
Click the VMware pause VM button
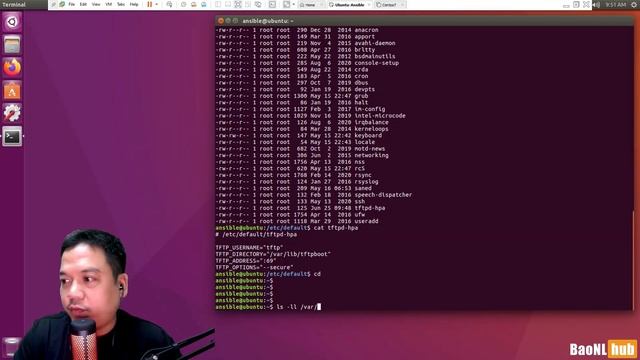149,4
